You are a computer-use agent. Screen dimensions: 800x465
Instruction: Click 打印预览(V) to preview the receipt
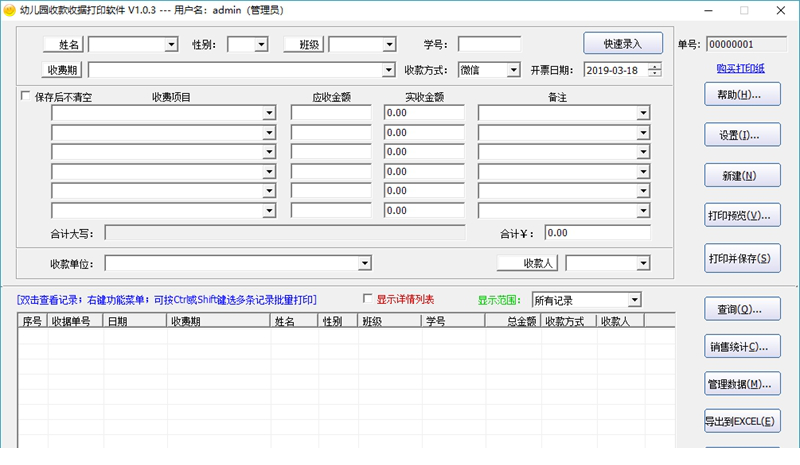tap(741, 216)
